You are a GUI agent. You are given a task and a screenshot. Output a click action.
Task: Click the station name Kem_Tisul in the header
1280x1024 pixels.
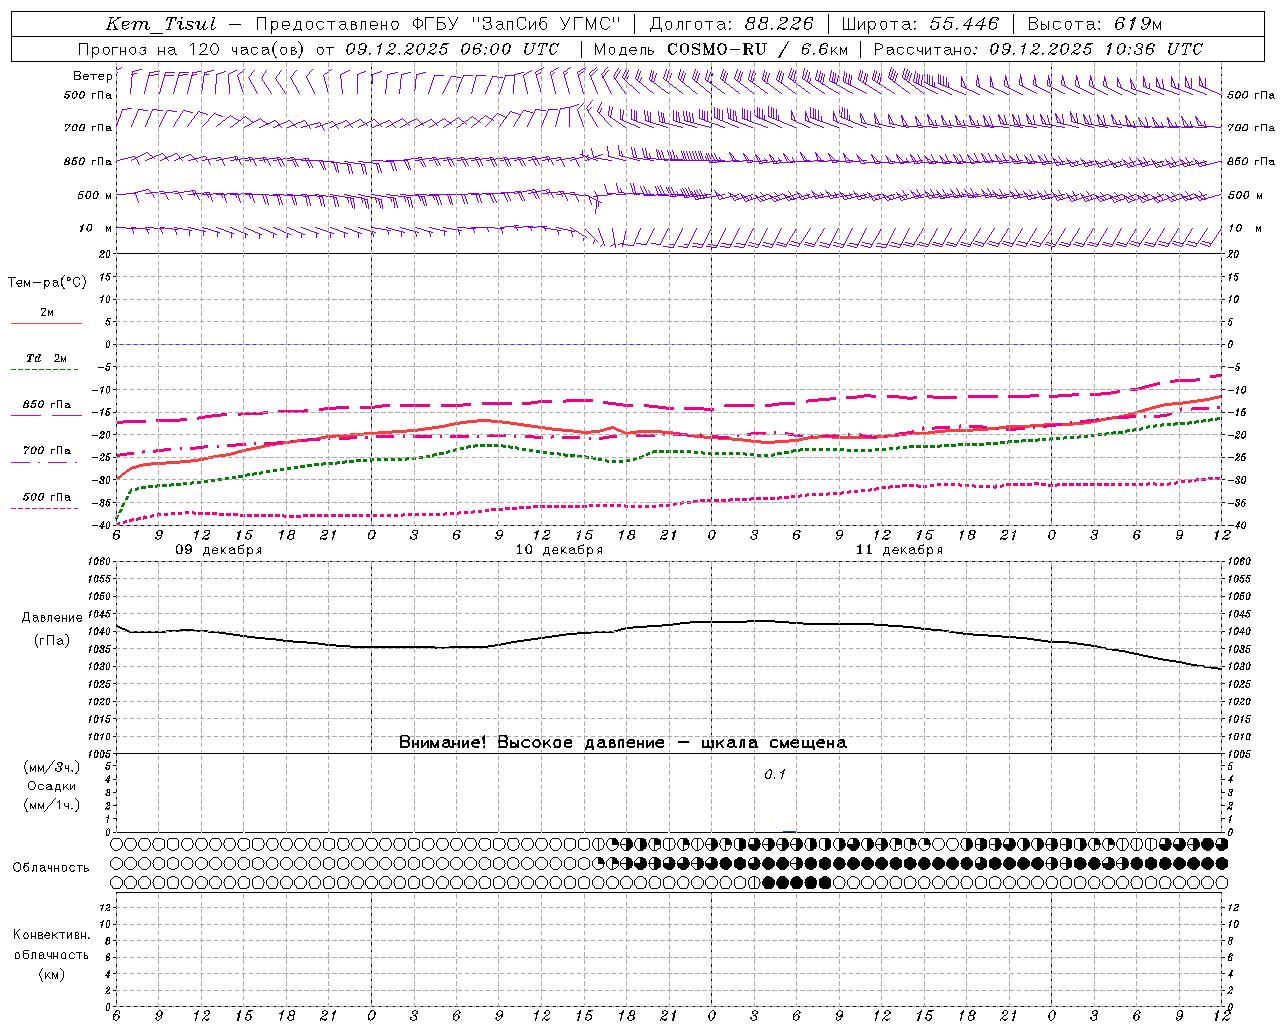point(161,24)
